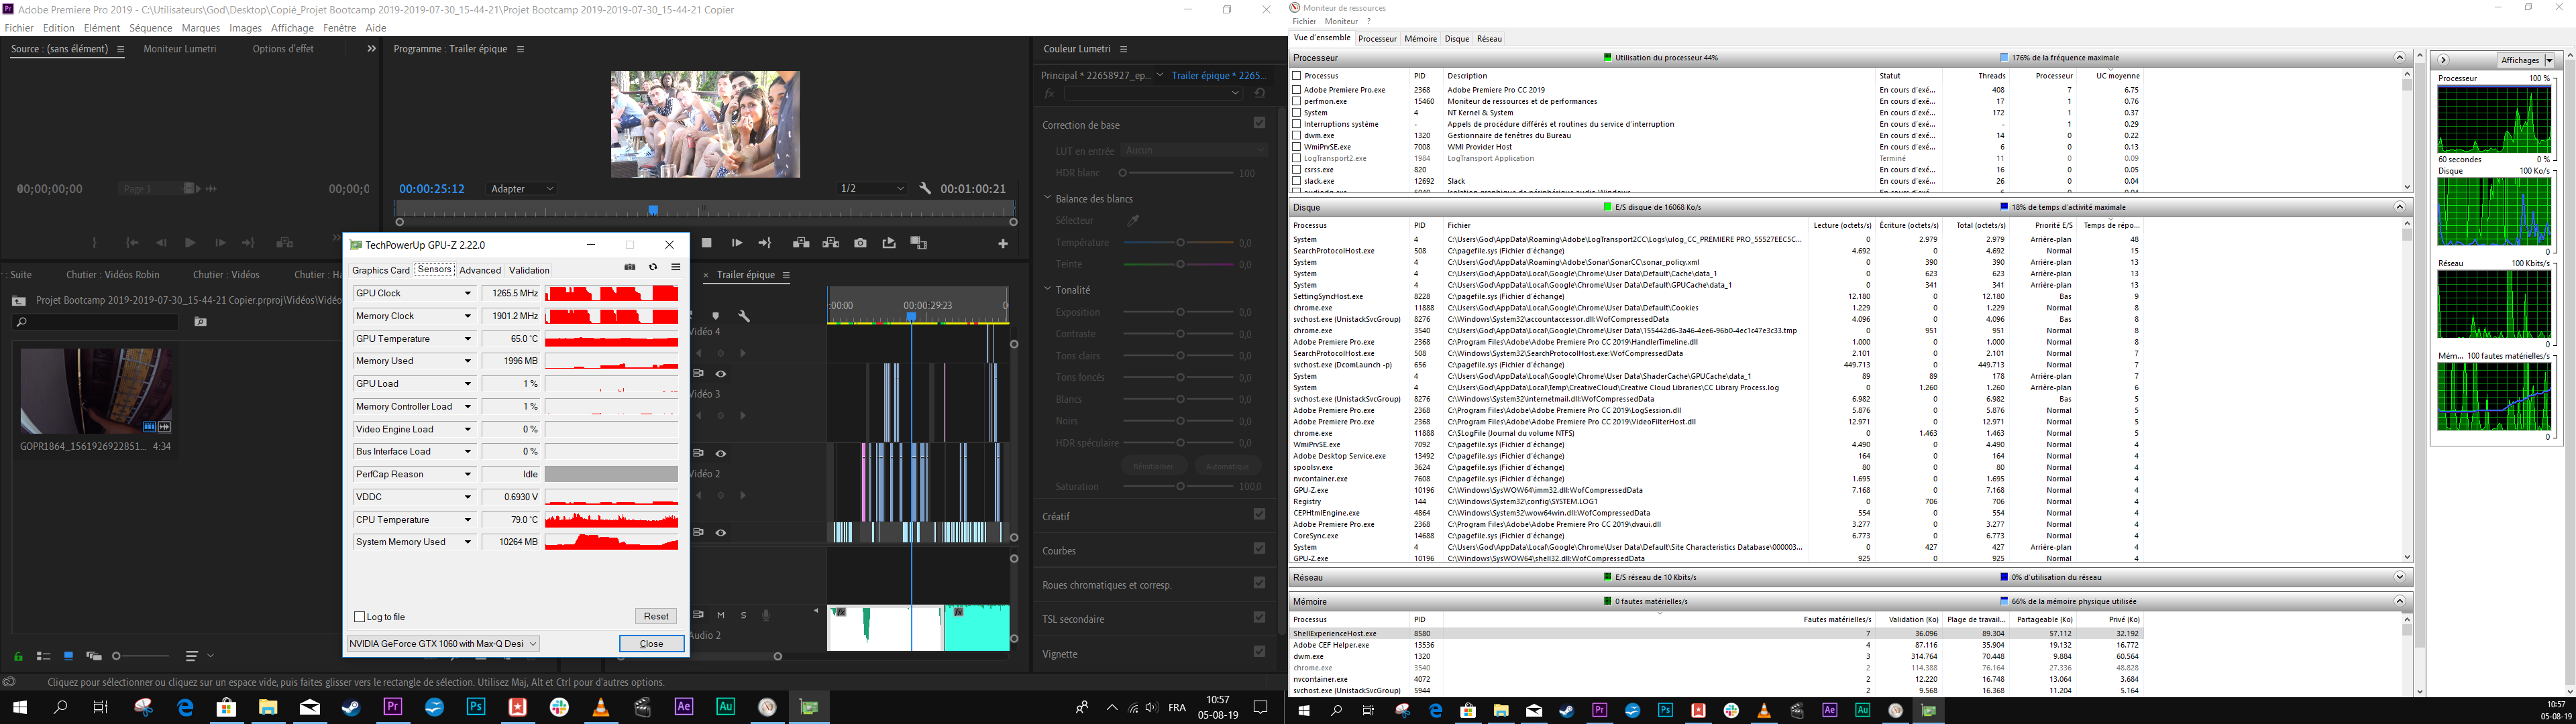This screenshot has height=724, width=2576.
Task: Open the 1/2 playback resolution dropdown
Action: click(872, 188)
